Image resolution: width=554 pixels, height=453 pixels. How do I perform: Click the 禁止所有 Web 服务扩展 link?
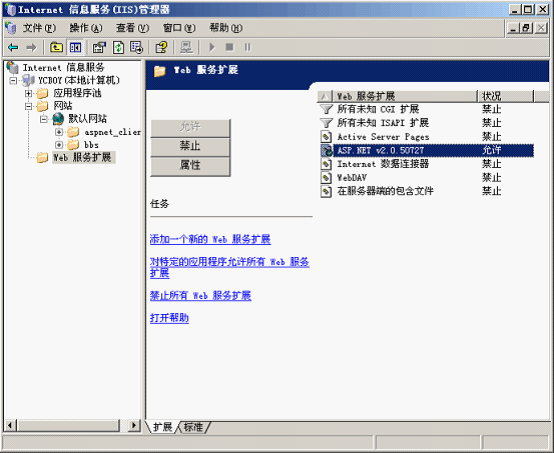pos(200,295)
